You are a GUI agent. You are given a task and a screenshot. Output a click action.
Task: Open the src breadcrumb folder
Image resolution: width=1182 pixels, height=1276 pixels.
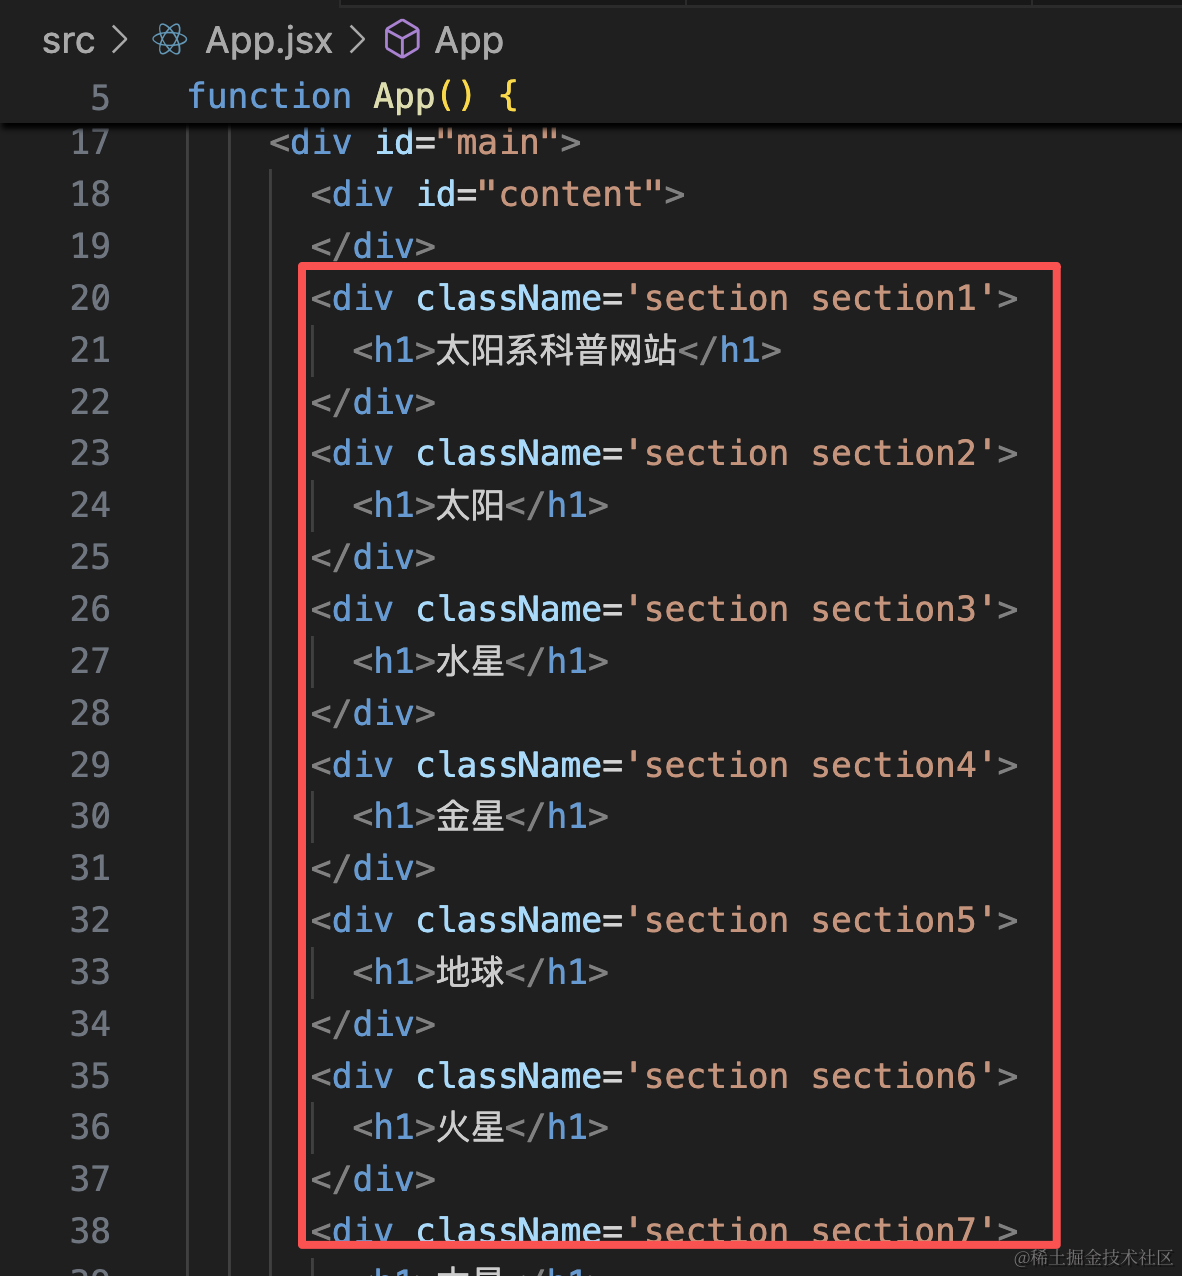(68, 41)
